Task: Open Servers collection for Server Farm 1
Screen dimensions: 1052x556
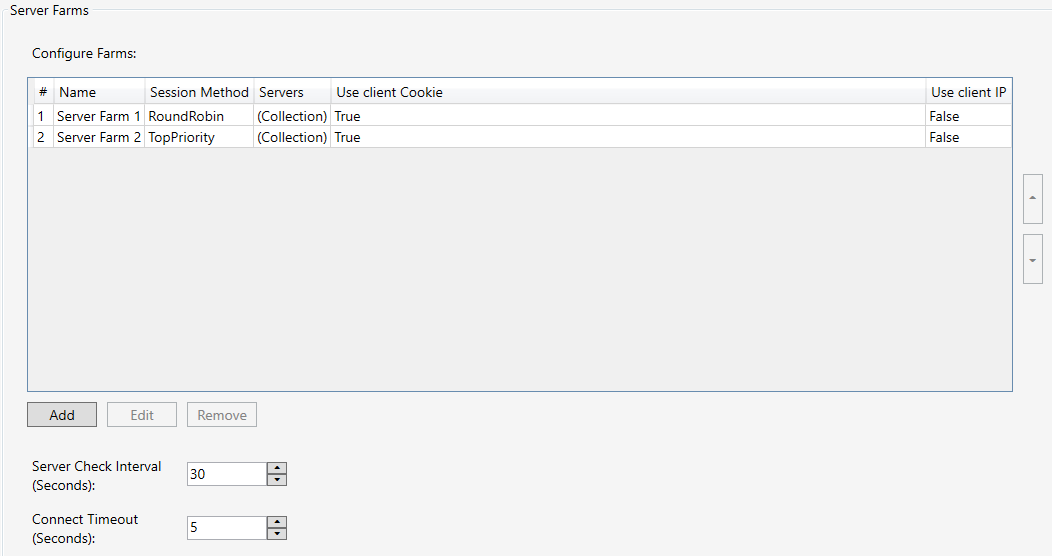Action: (292, 116)
